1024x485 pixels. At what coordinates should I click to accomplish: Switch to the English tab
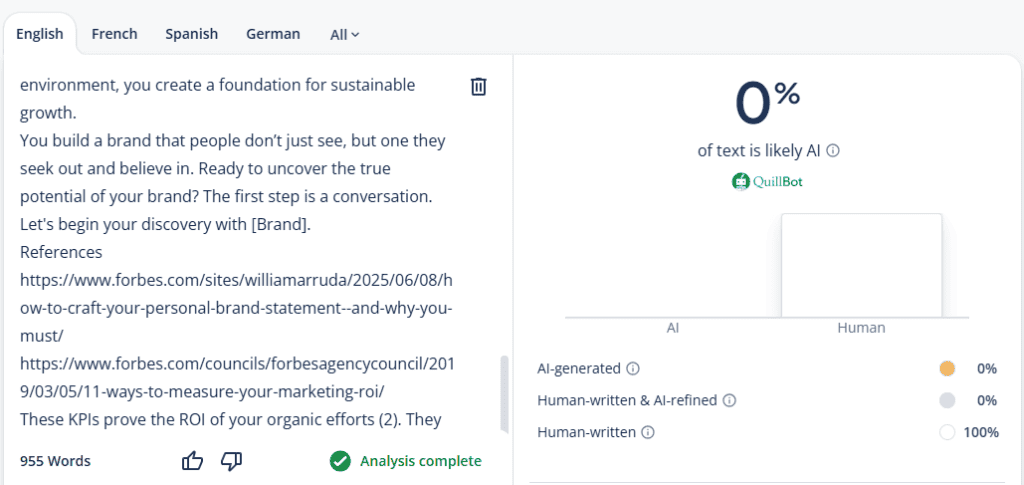pos(40,34)
